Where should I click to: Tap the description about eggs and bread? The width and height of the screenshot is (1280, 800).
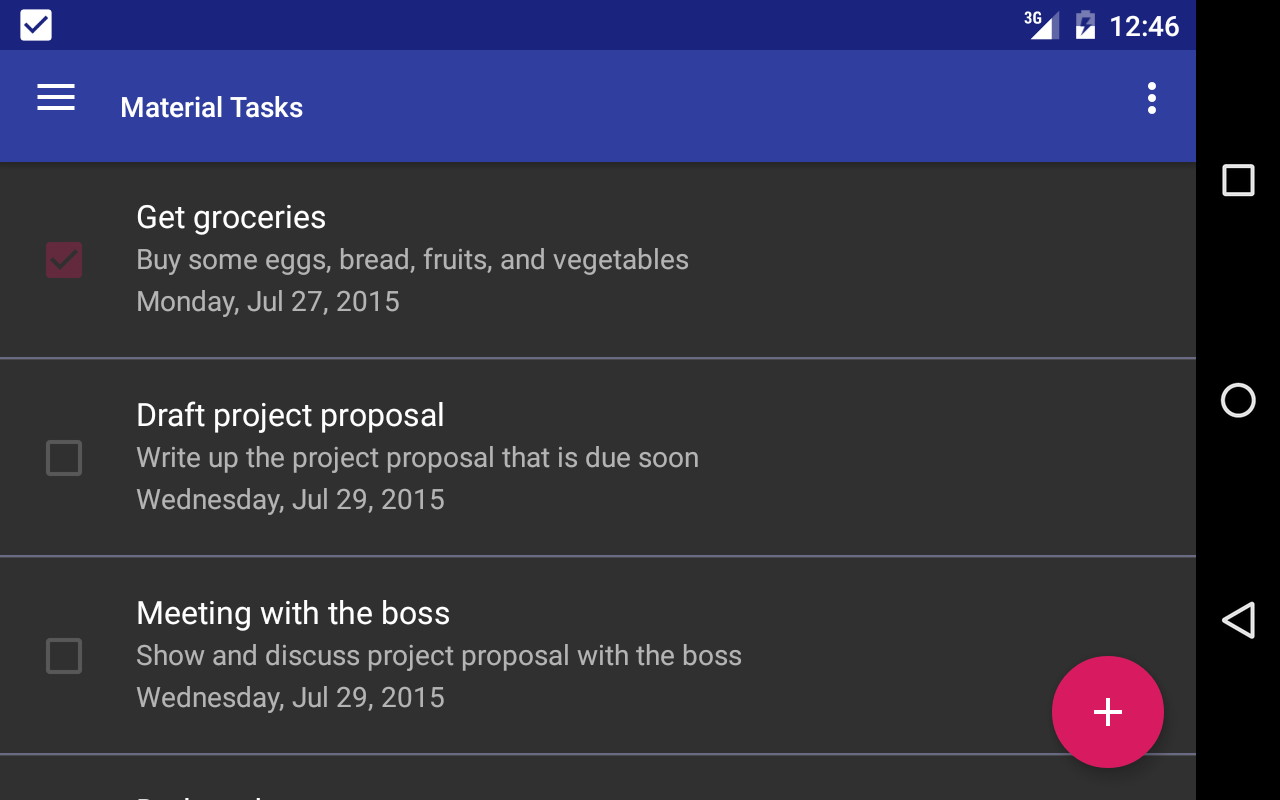click(x=412, y=260)
